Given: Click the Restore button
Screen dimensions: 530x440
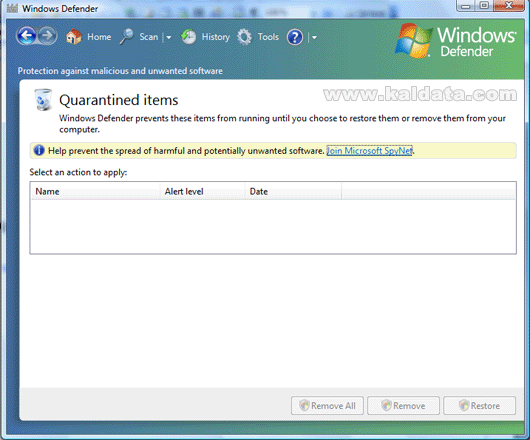Looking at the screenshot, I should point(479,406).
